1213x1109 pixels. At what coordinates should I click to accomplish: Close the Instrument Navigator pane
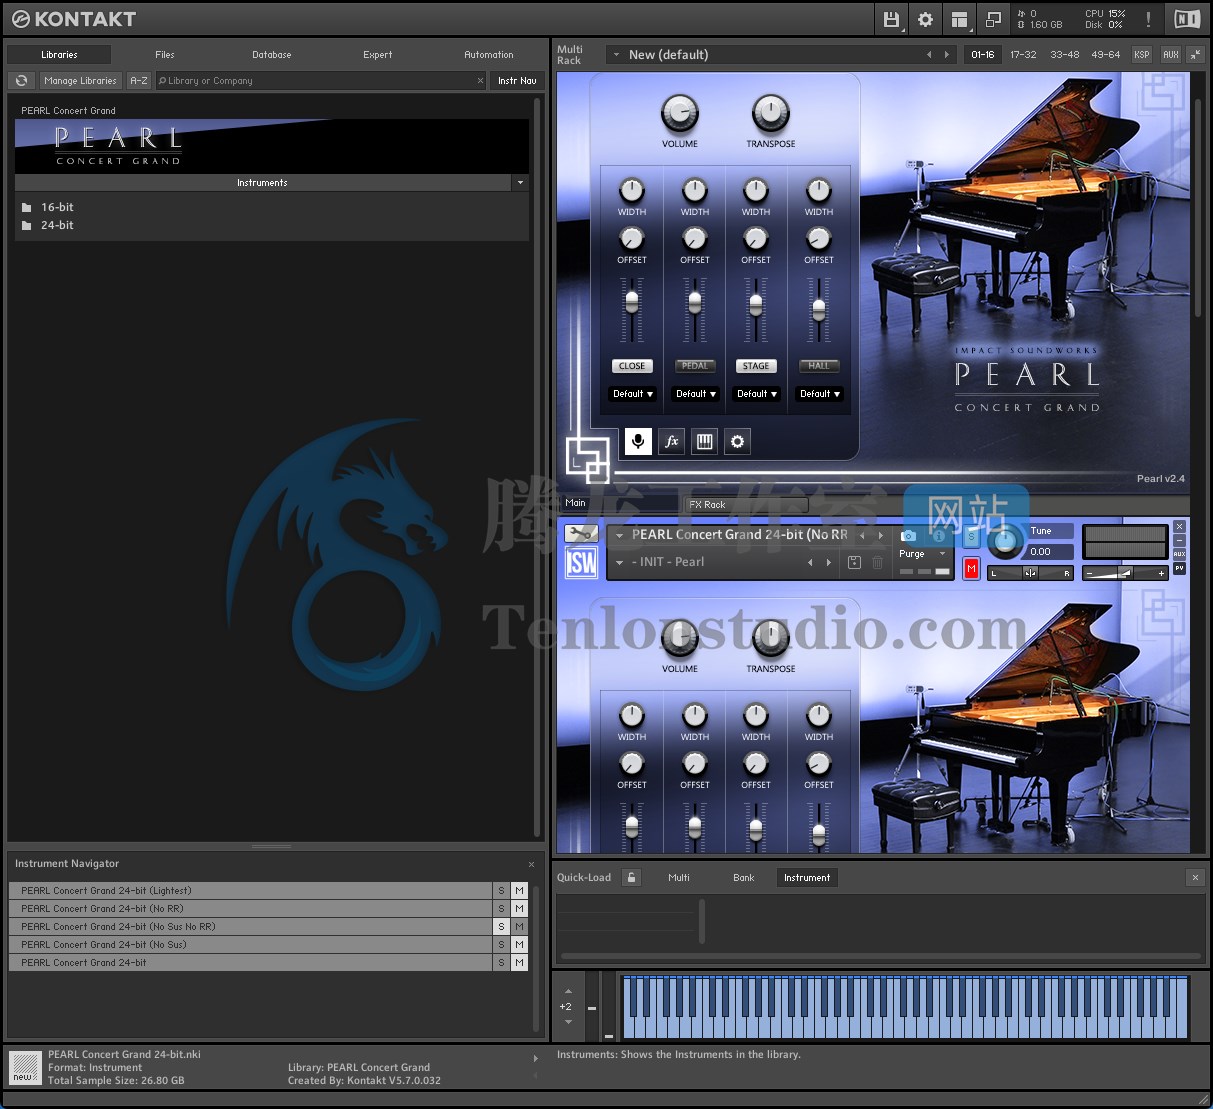click(531, 864)
